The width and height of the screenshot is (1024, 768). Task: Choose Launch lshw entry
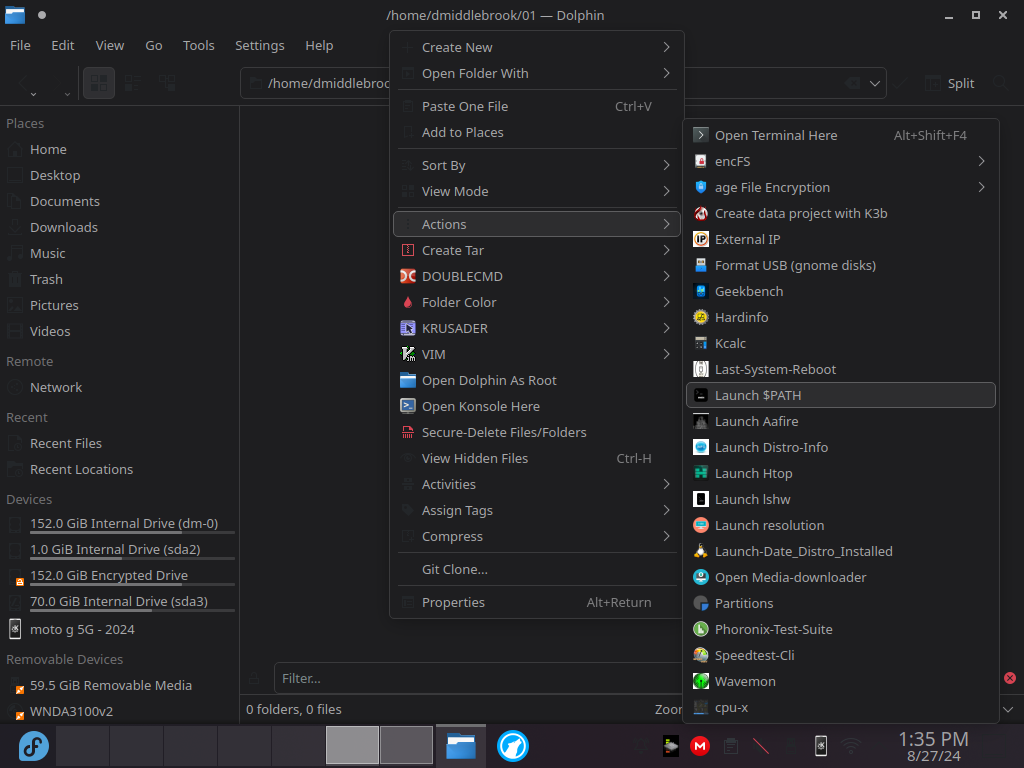(840, 500)
